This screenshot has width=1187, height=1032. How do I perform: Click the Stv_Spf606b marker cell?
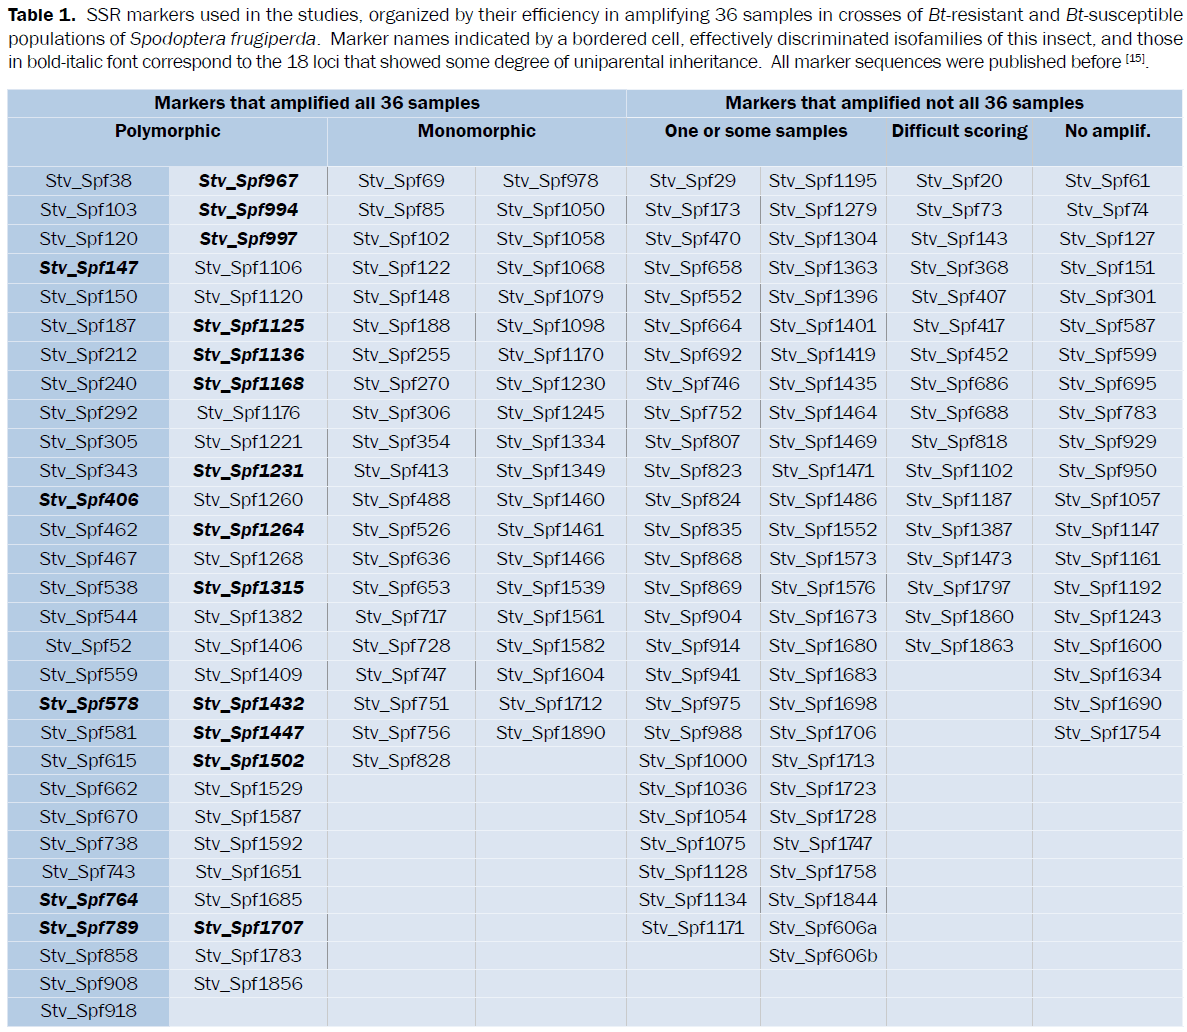[822, 956]
